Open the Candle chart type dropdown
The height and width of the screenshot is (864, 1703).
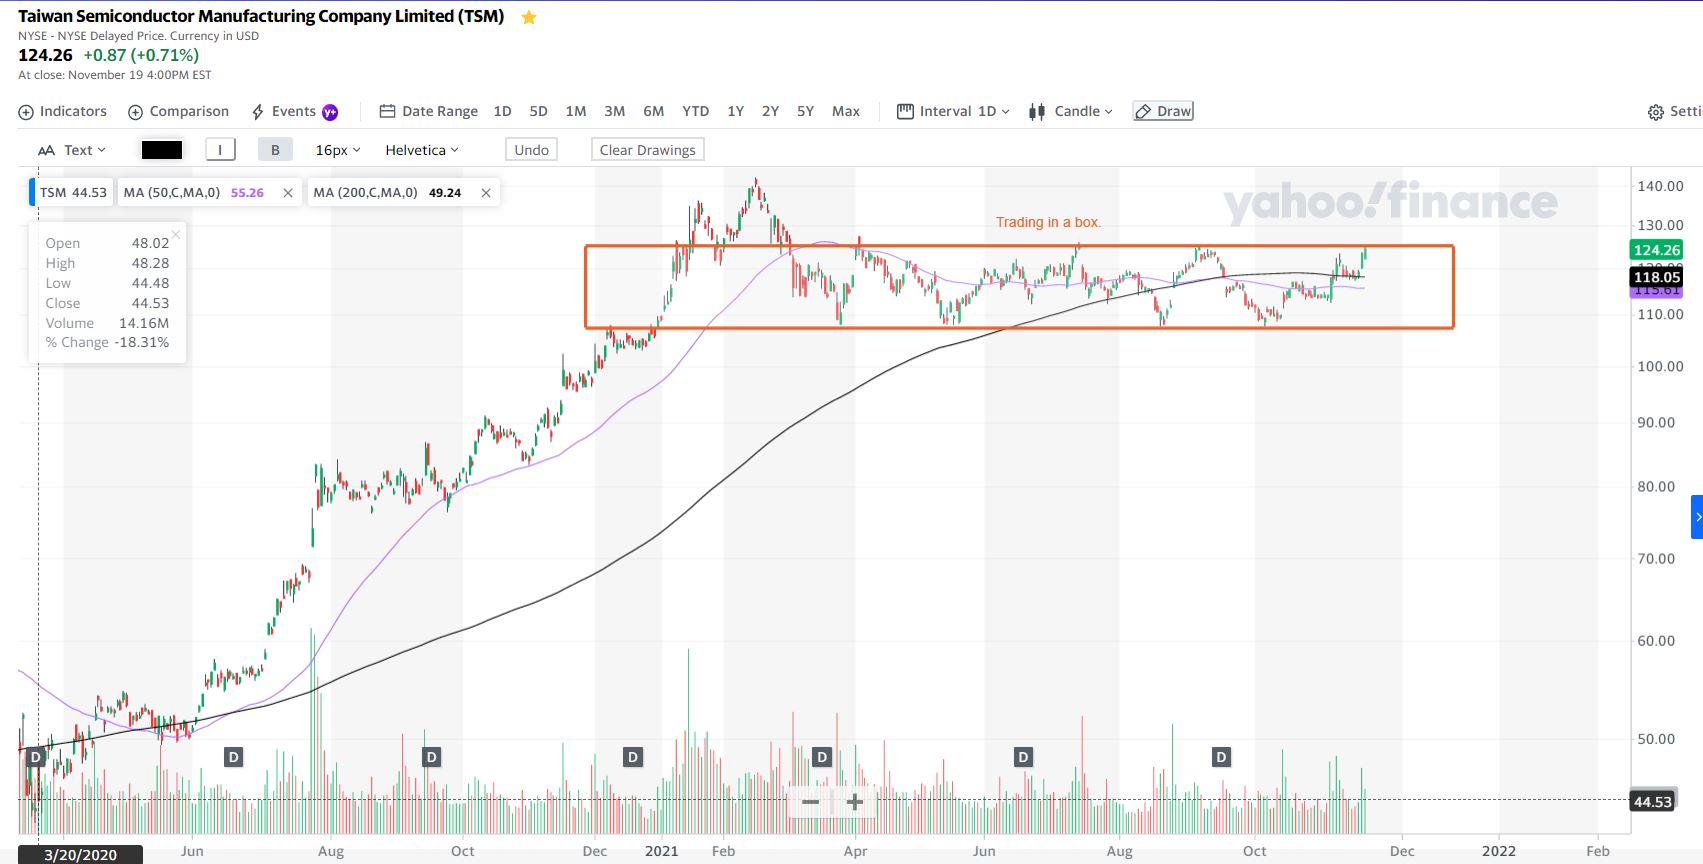tap(1071, 111)
